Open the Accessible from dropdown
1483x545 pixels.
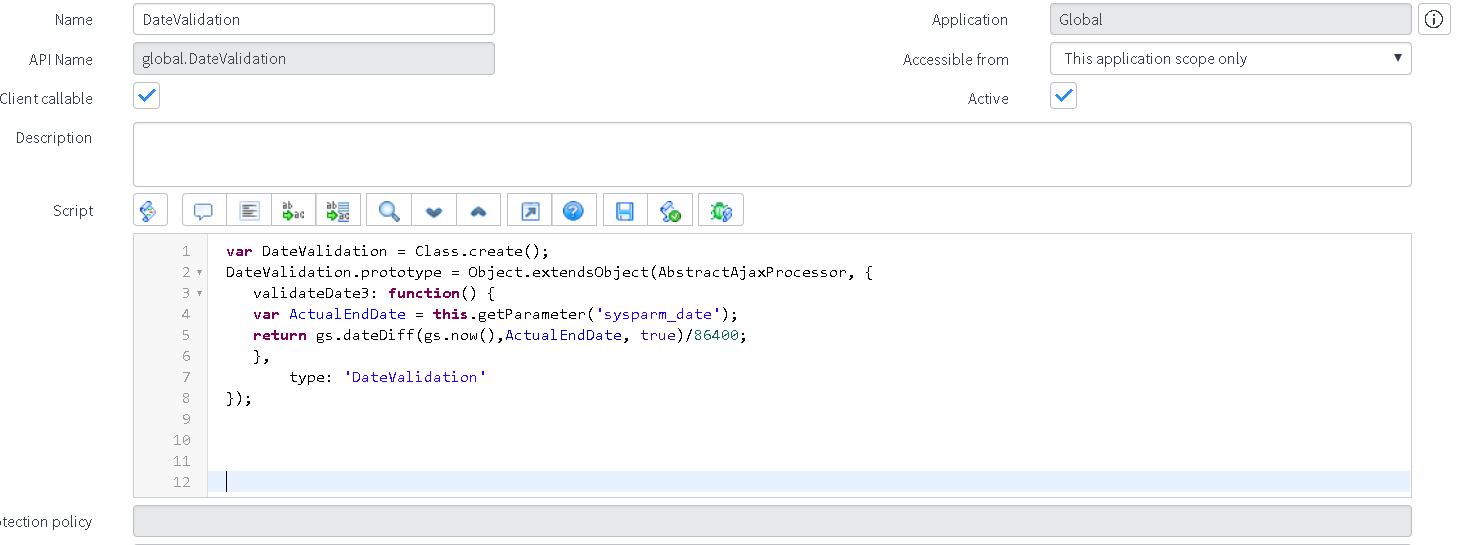tap(1230, 59)
